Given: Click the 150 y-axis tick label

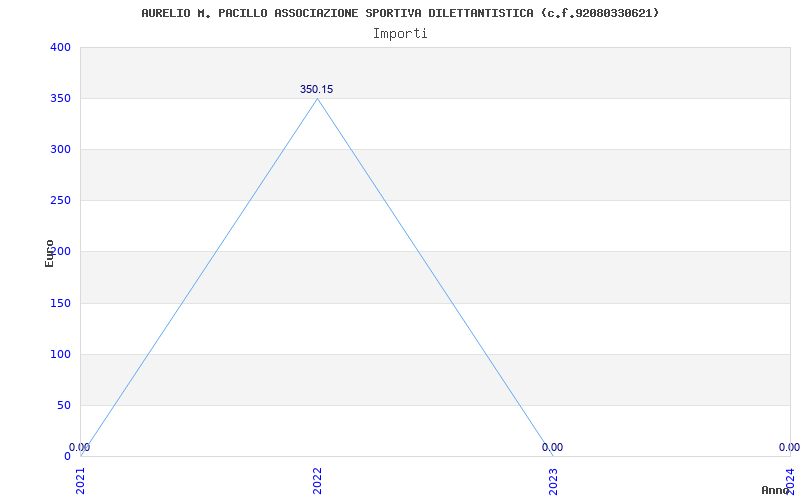Looking at the screenshot, I should click(x=60, y=304).
